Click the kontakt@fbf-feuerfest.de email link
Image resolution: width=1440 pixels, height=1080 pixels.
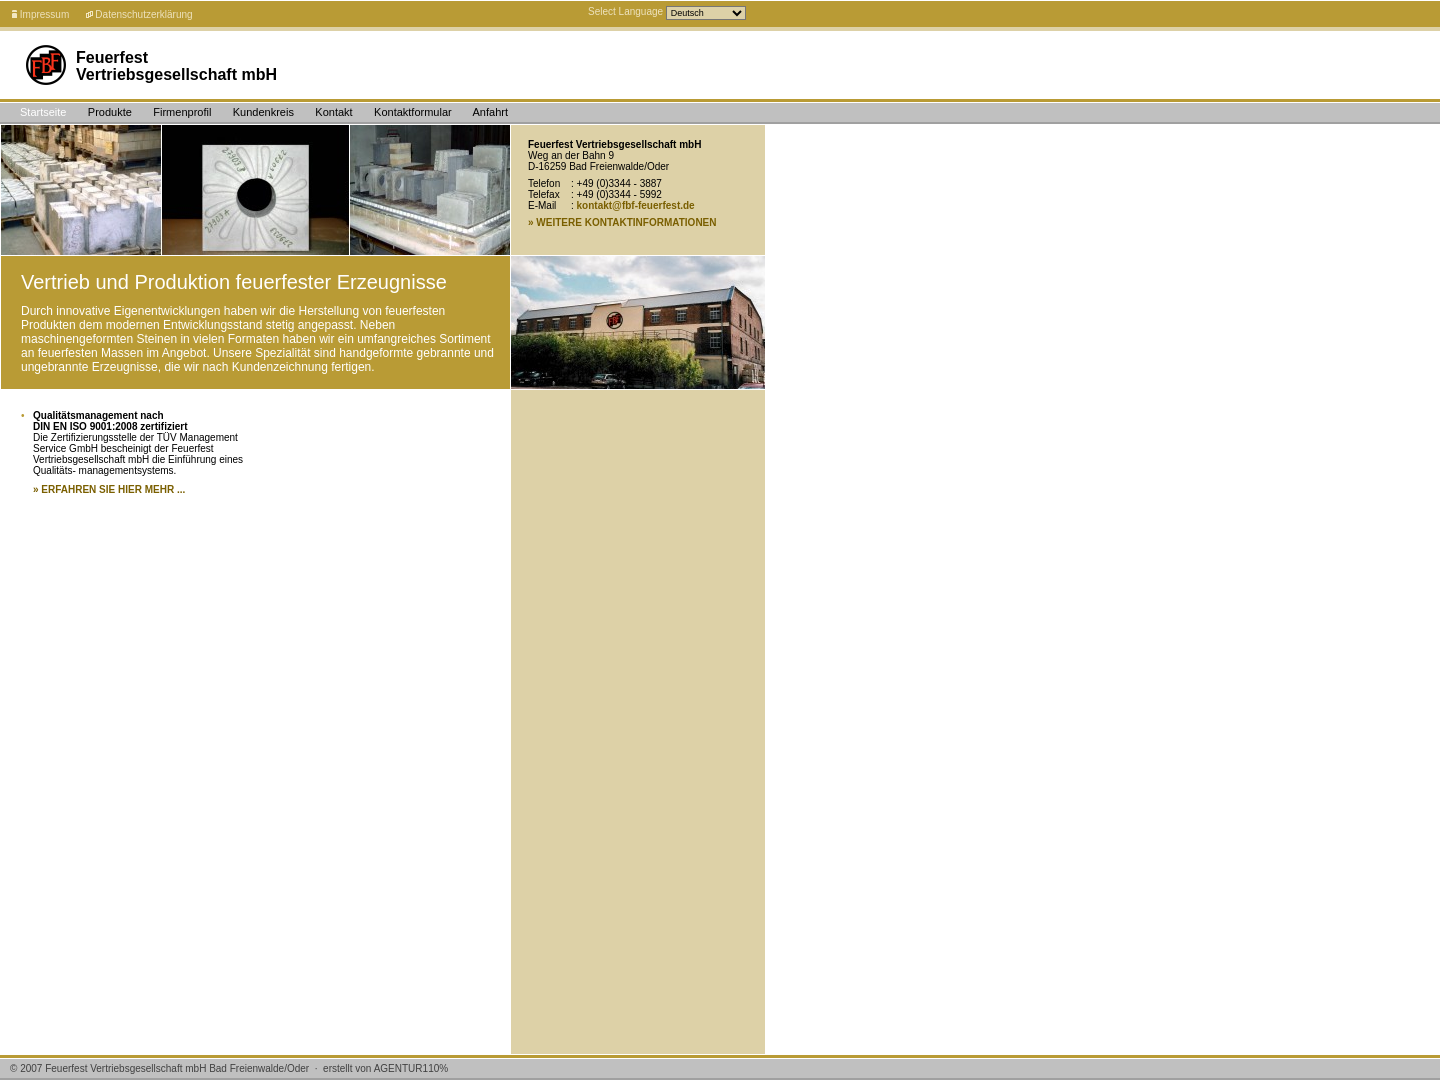[635, 206]
